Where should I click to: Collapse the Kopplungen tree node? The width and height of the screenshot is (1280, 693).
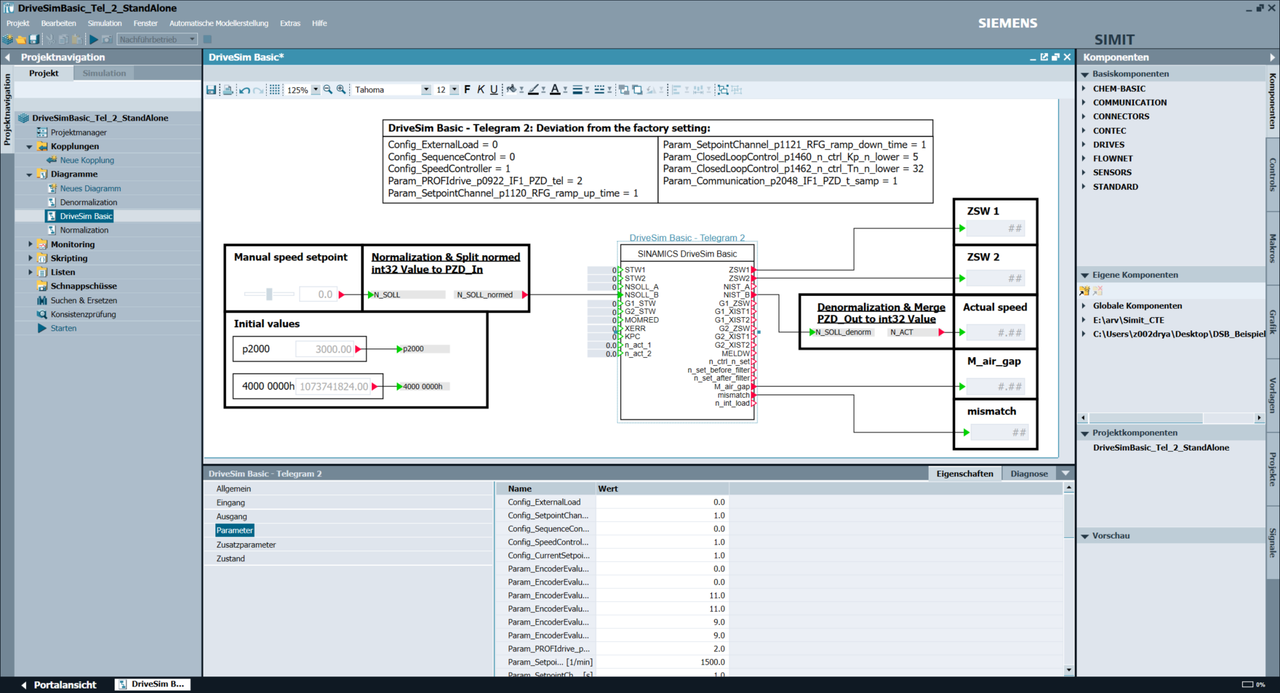pos(29,146)
